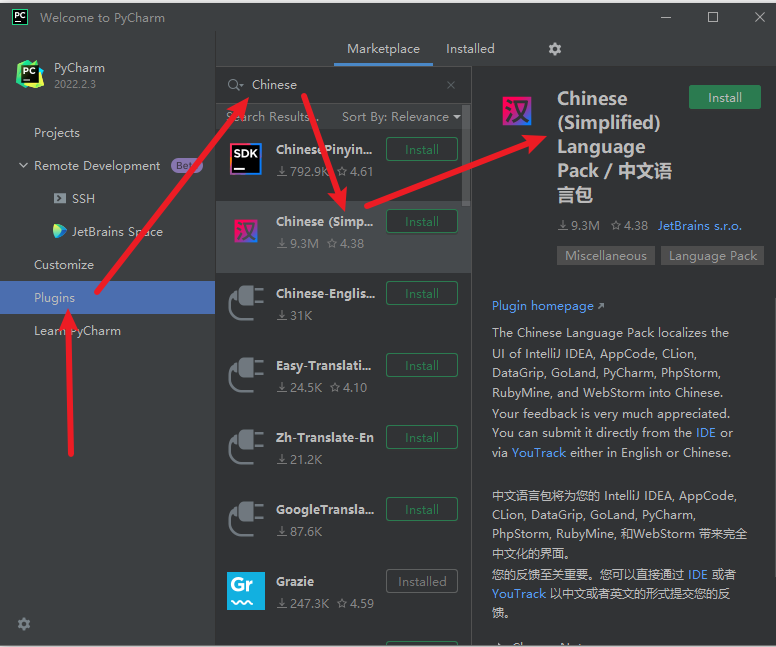Click the PyCharm title bar app icon
Image resolution: width=776 pixels, height=647 pixels.
point(20,17)
